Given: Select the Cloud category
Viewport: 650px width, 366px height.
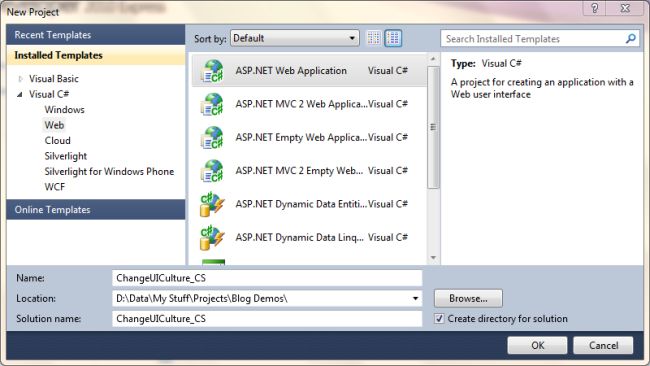Looking at the screenshot, I should (x=57, y=141).
